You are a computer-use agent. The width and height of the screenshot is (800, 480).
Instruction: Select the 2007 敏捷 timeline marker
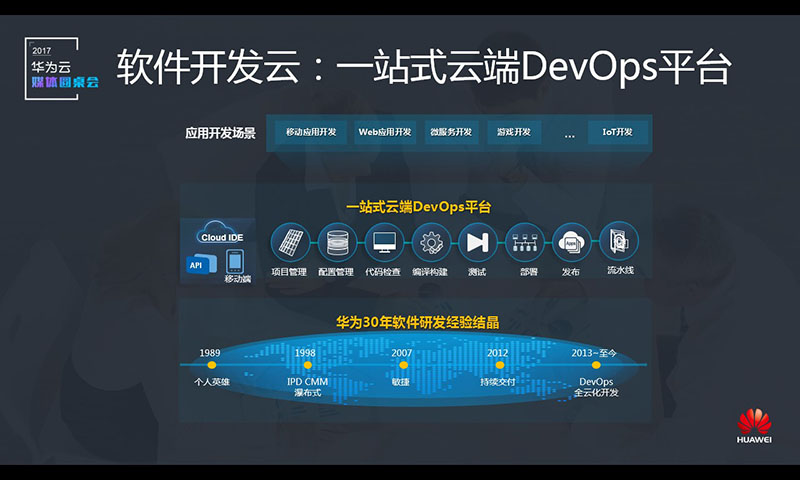click(x=403, y=365)
